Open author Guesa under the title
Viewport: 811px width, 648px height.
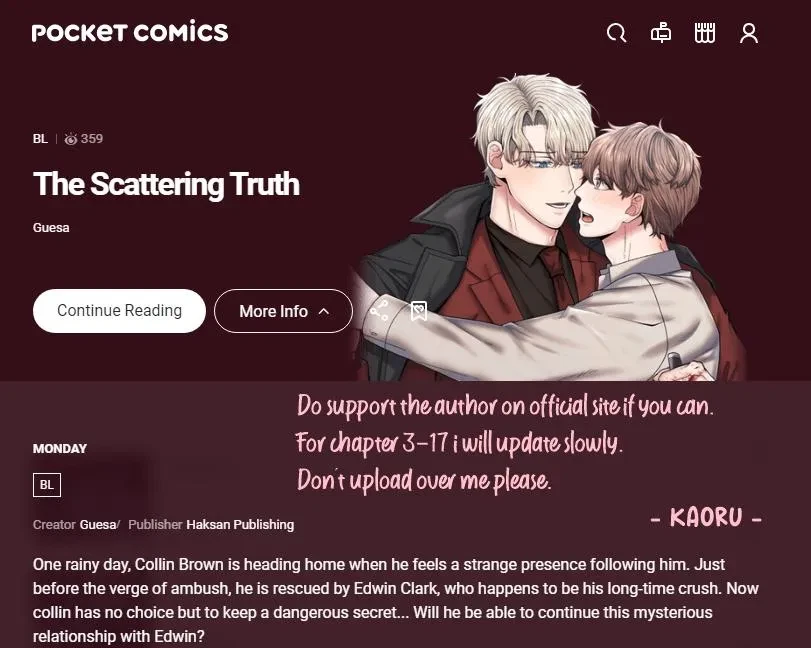coord(51,228)
